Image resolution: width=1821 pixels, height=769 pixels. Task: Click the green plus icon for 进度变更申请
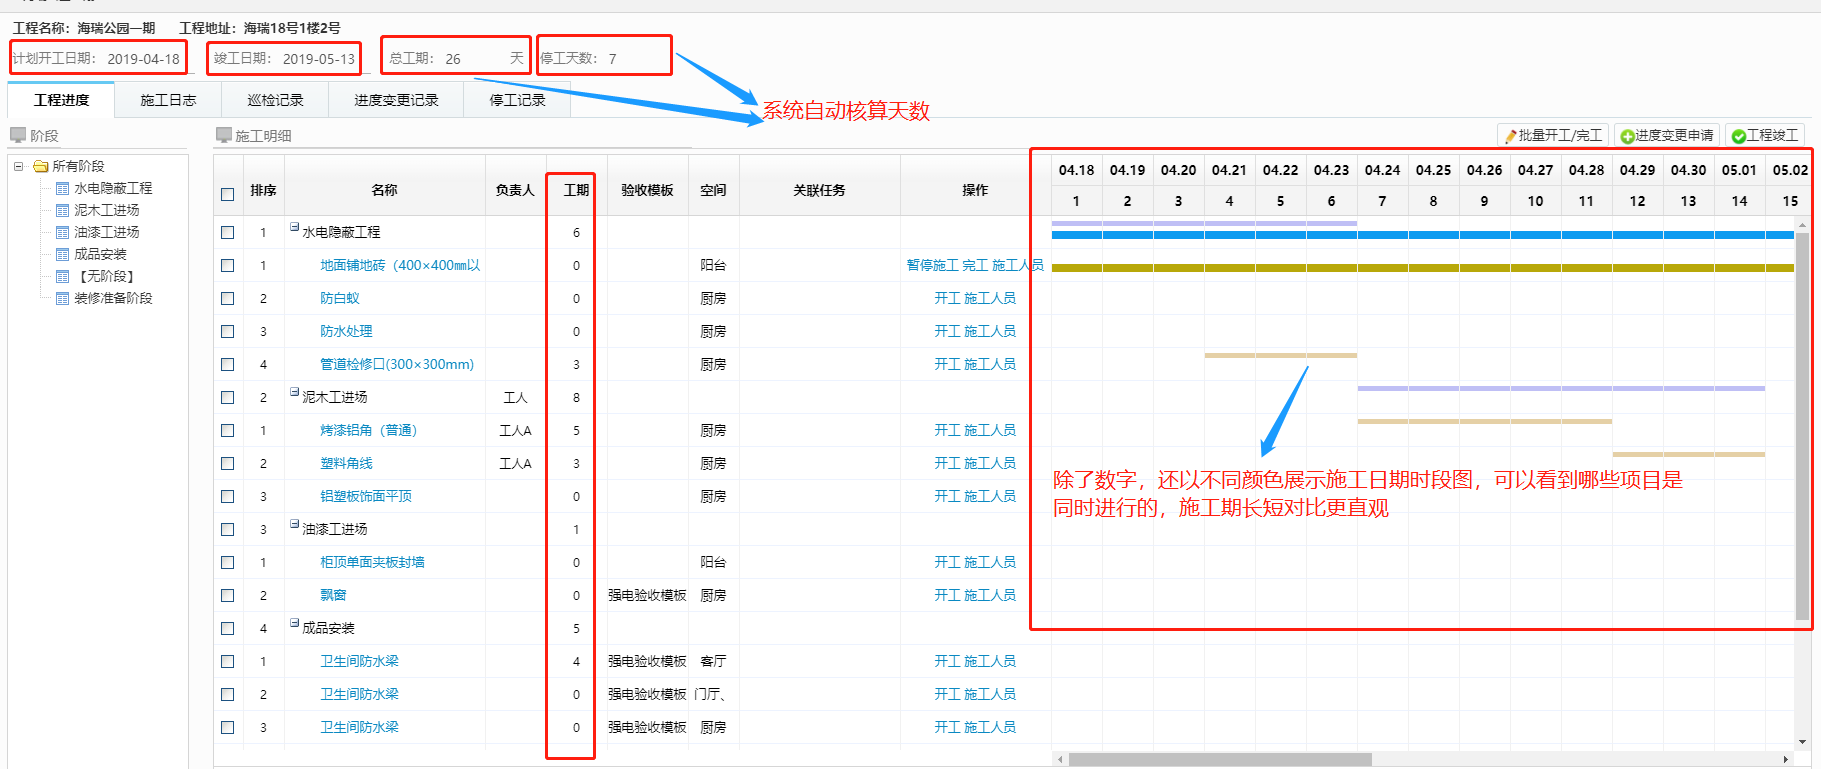tap(1627, 136)
